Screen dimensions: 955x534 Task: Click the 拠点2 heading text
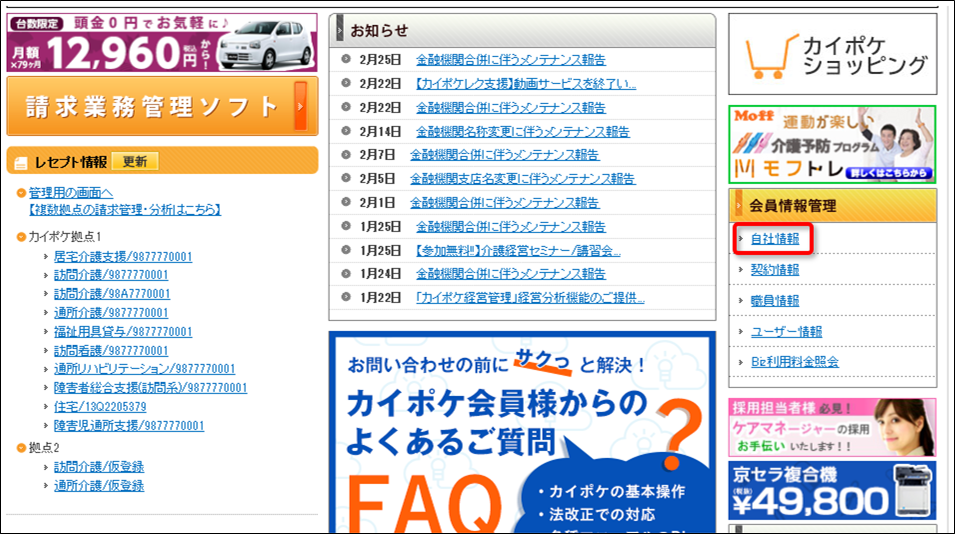pos(44,448)
